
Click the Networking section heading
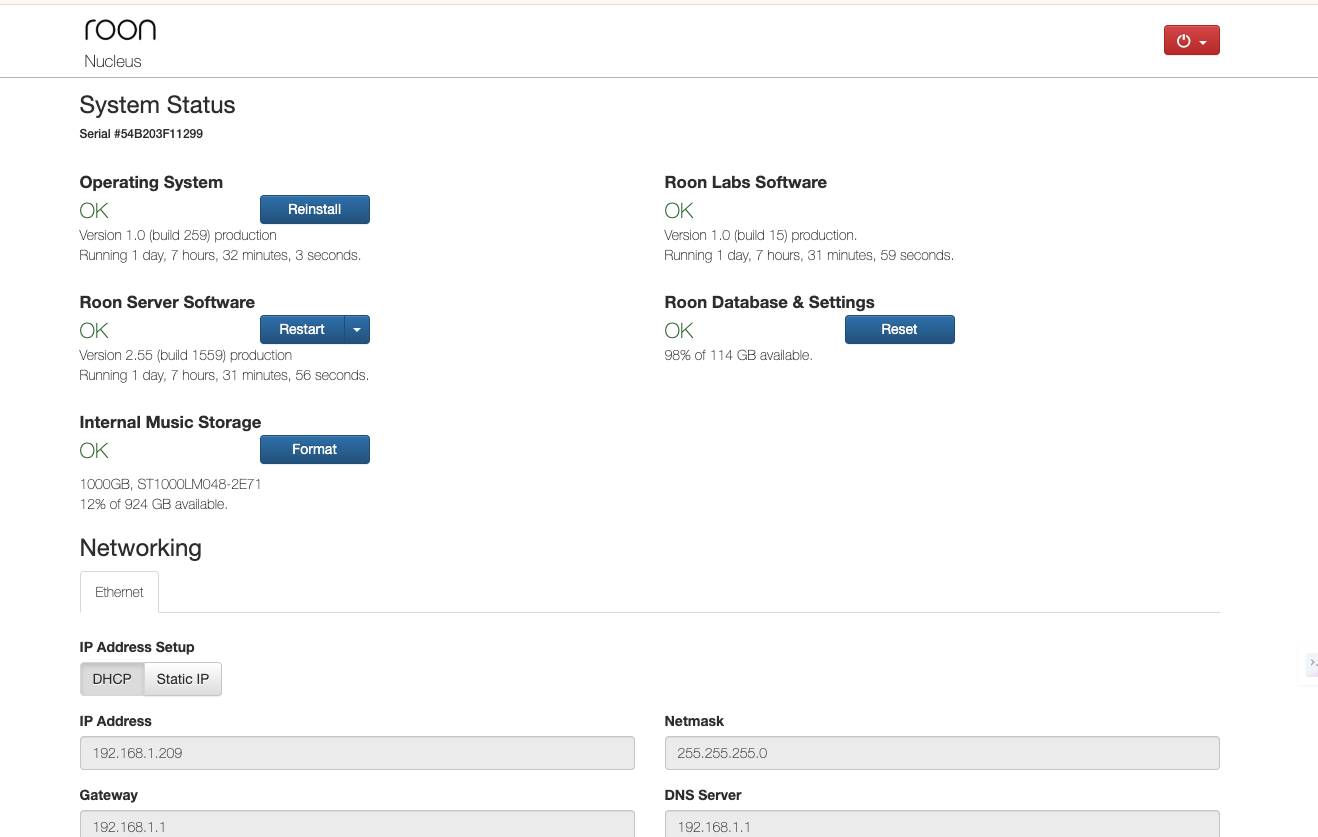[140, 548]
